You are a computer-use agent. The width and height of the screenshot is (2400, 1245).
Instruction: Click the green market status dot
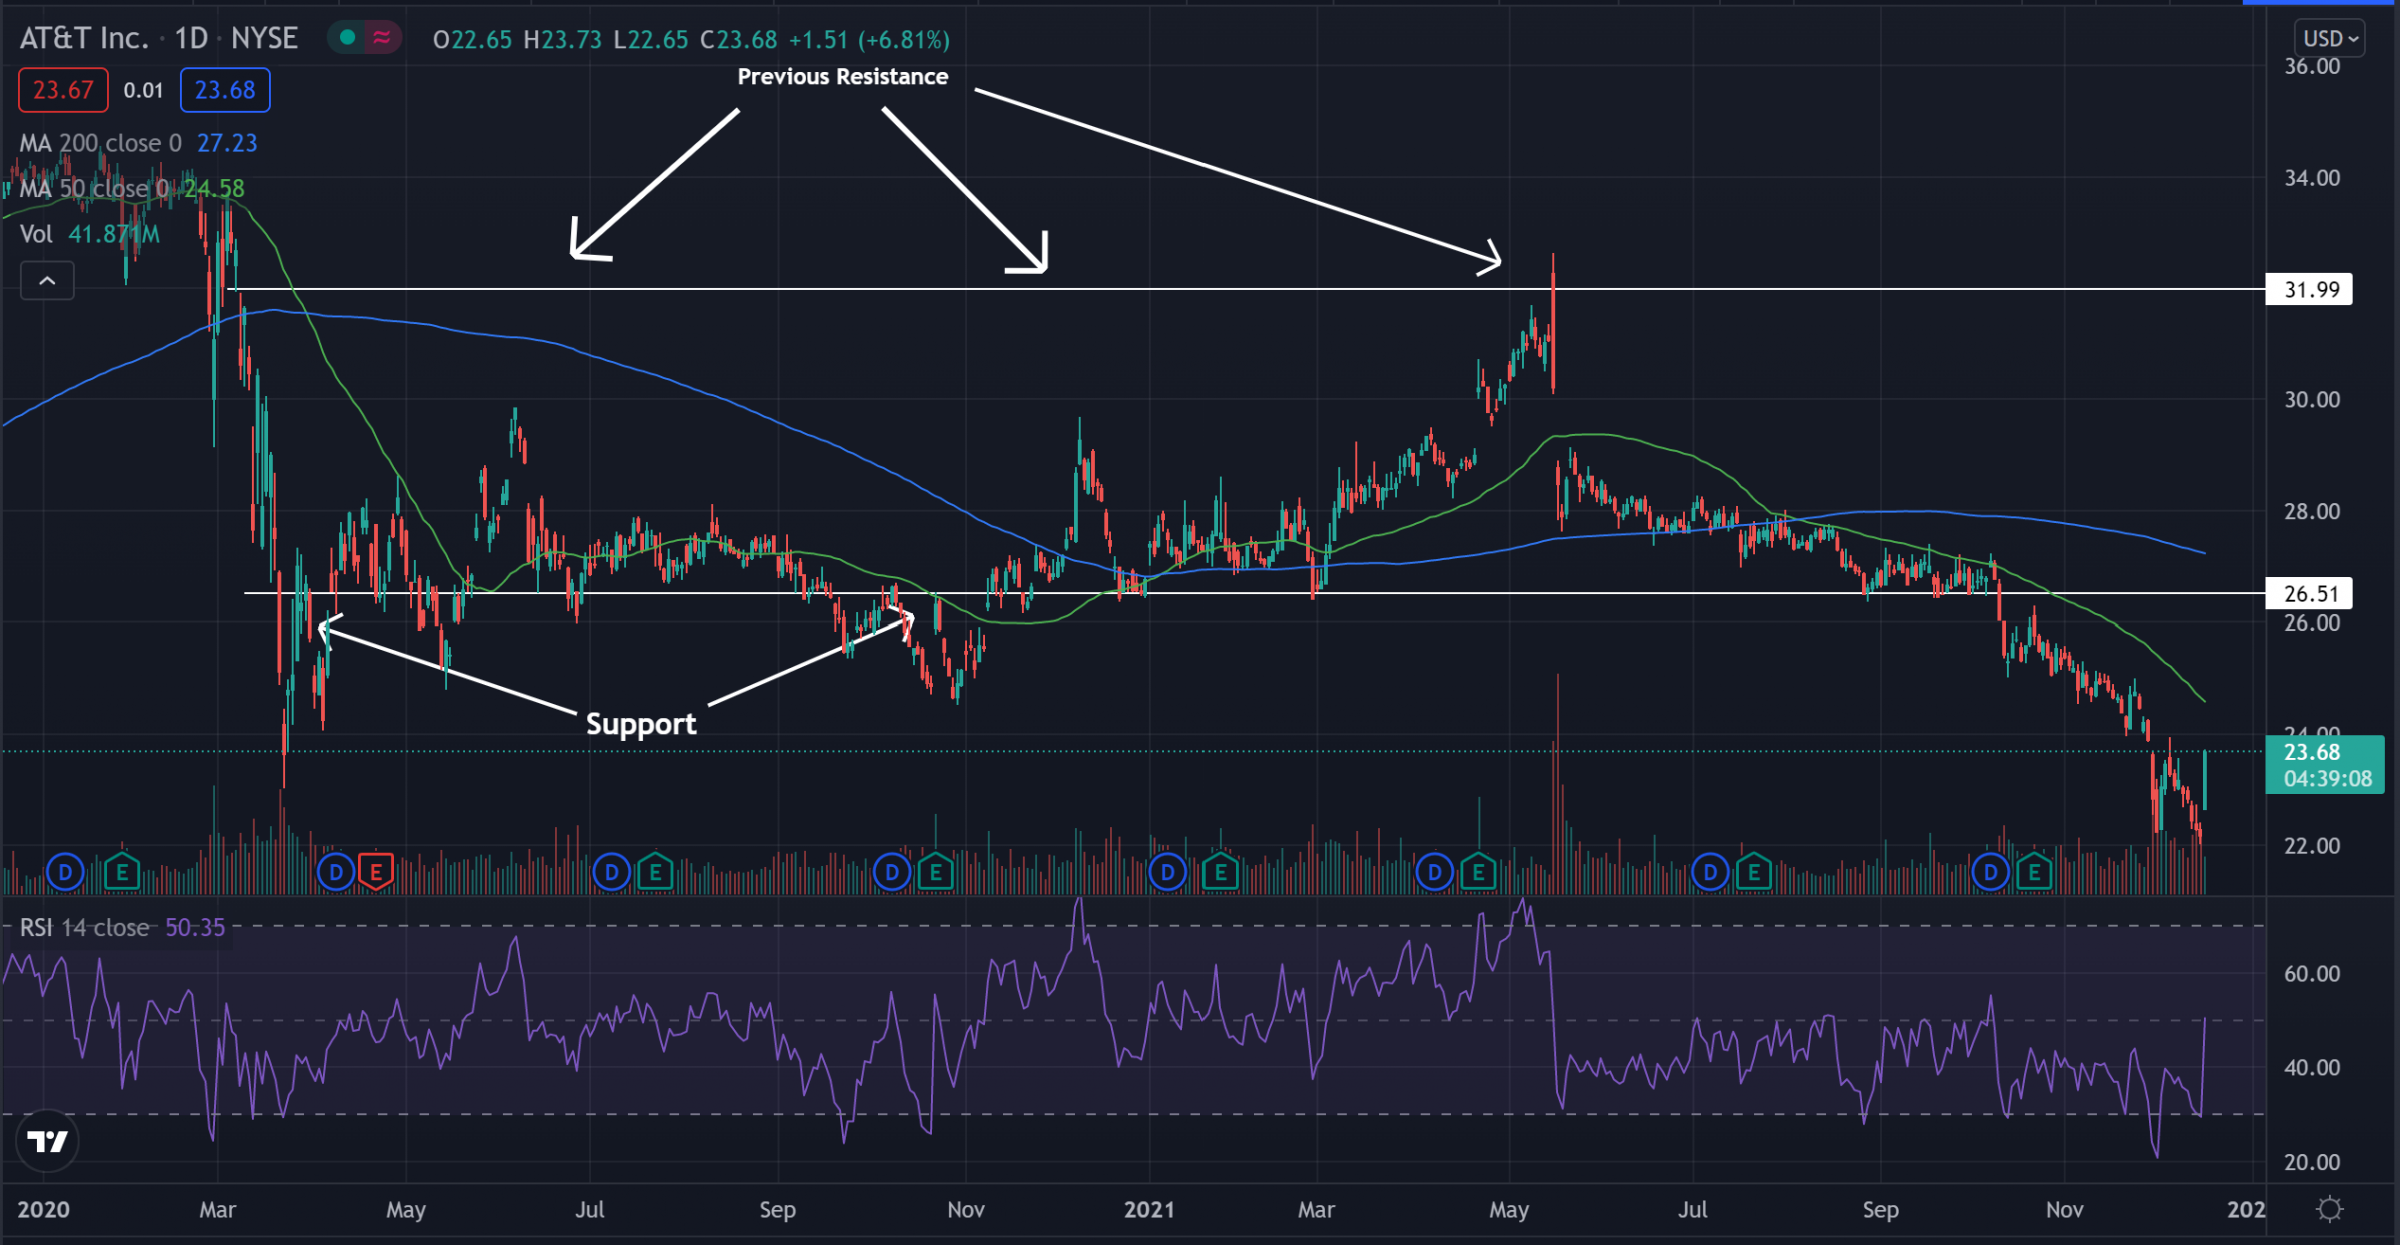(347, 38)
